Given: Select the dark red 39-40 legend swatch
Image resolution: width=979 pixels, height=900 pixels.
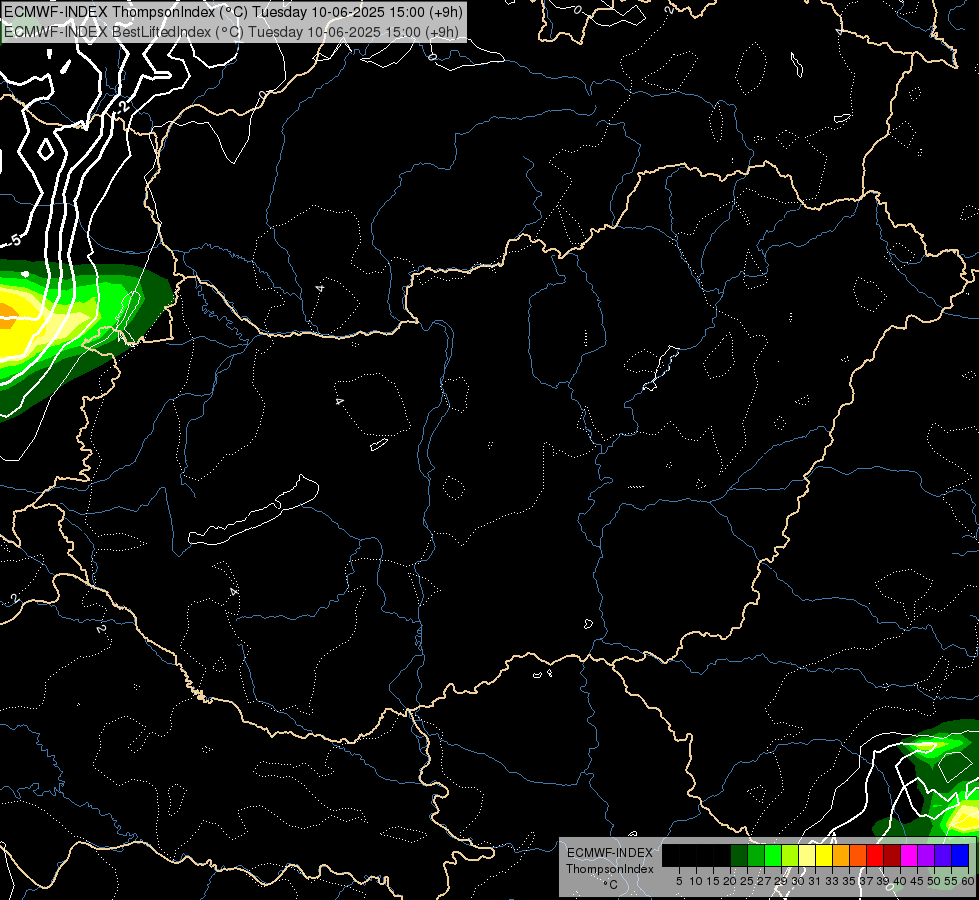Looking at the screenshot, I should click(x=892, y=855).
